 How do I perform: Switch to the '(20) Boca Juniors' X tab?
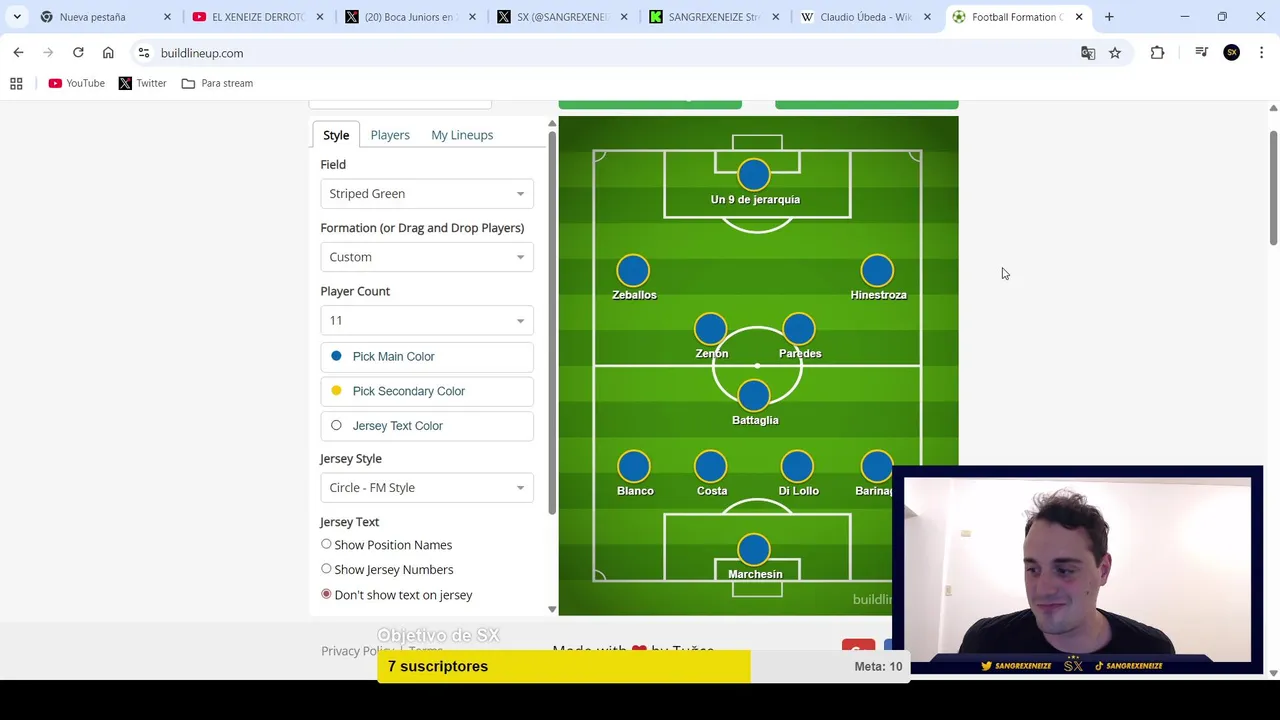coord(410,17)
